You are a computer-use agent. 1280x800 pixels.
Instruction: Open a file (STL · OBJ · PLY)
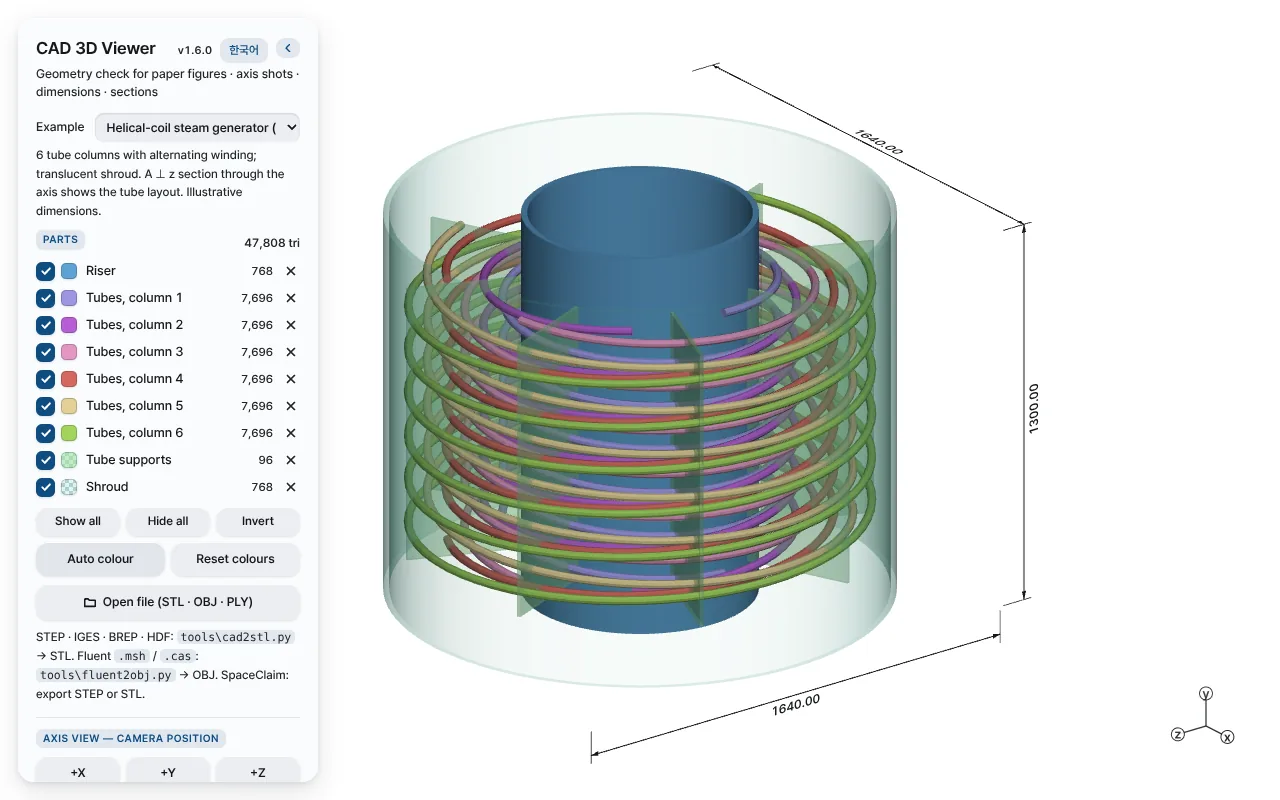click(x=168, y=602)
